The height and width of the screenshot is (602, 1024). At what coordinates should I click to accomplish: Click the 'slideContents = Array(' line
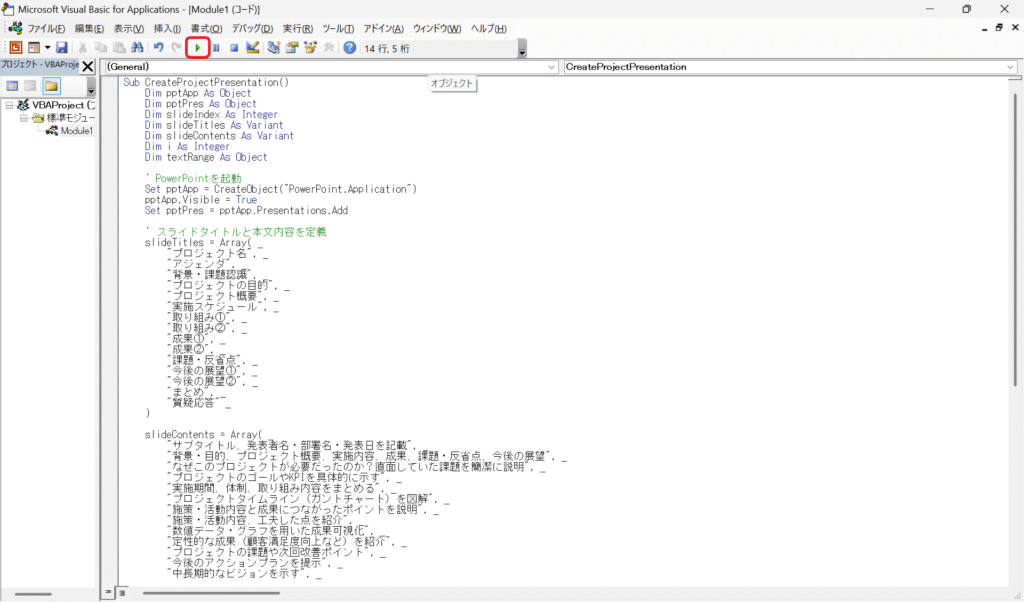pos(203,435)
